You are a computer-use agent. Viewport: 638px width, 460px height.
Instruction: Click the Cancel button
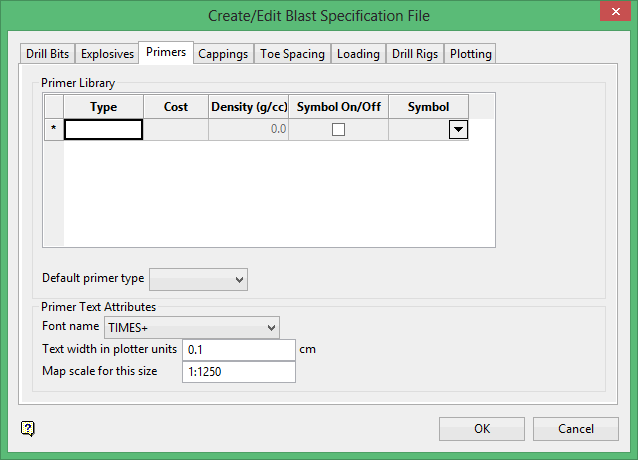click(x=575, y=429)
